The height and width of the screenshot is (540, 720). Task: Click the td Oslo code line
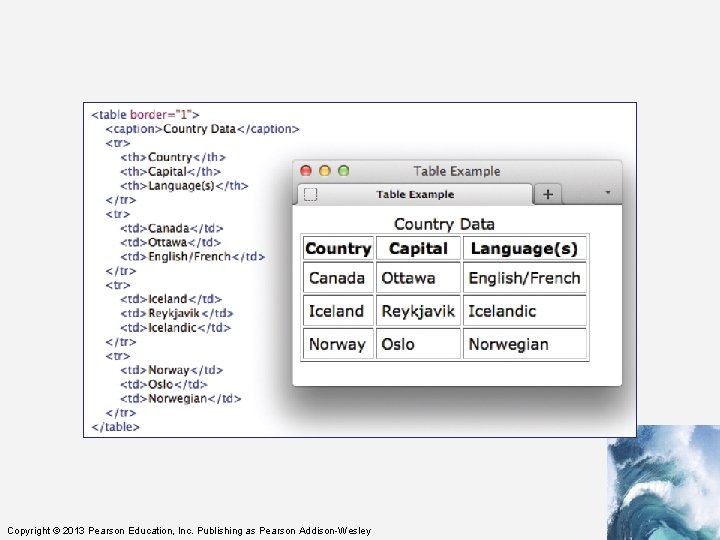[x=164, y=384]
